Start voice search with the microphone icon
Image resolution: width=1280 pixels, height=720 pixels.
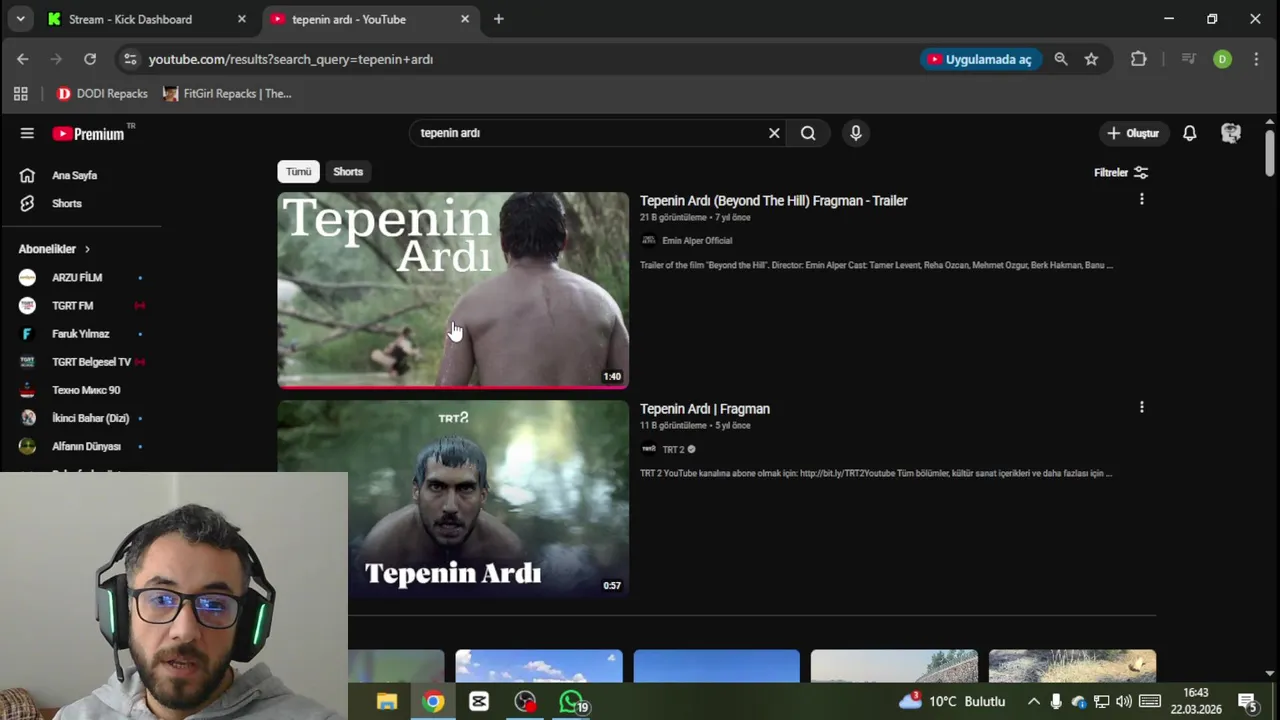click(x=856, y=133)
